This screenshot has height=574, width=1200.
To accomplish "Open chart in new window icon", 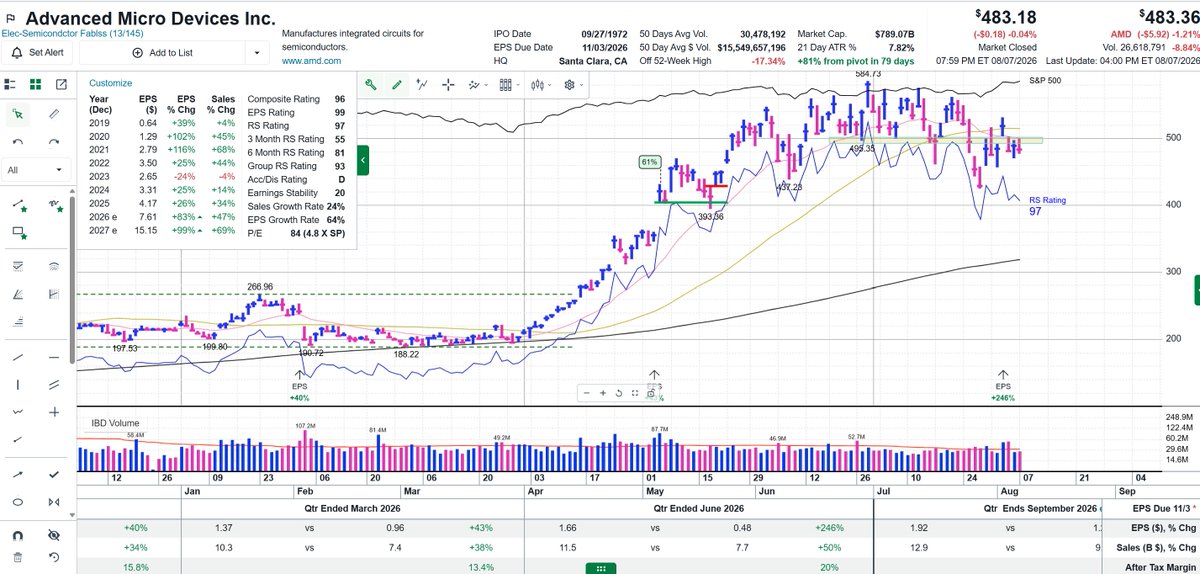I will tap(61, 85).
